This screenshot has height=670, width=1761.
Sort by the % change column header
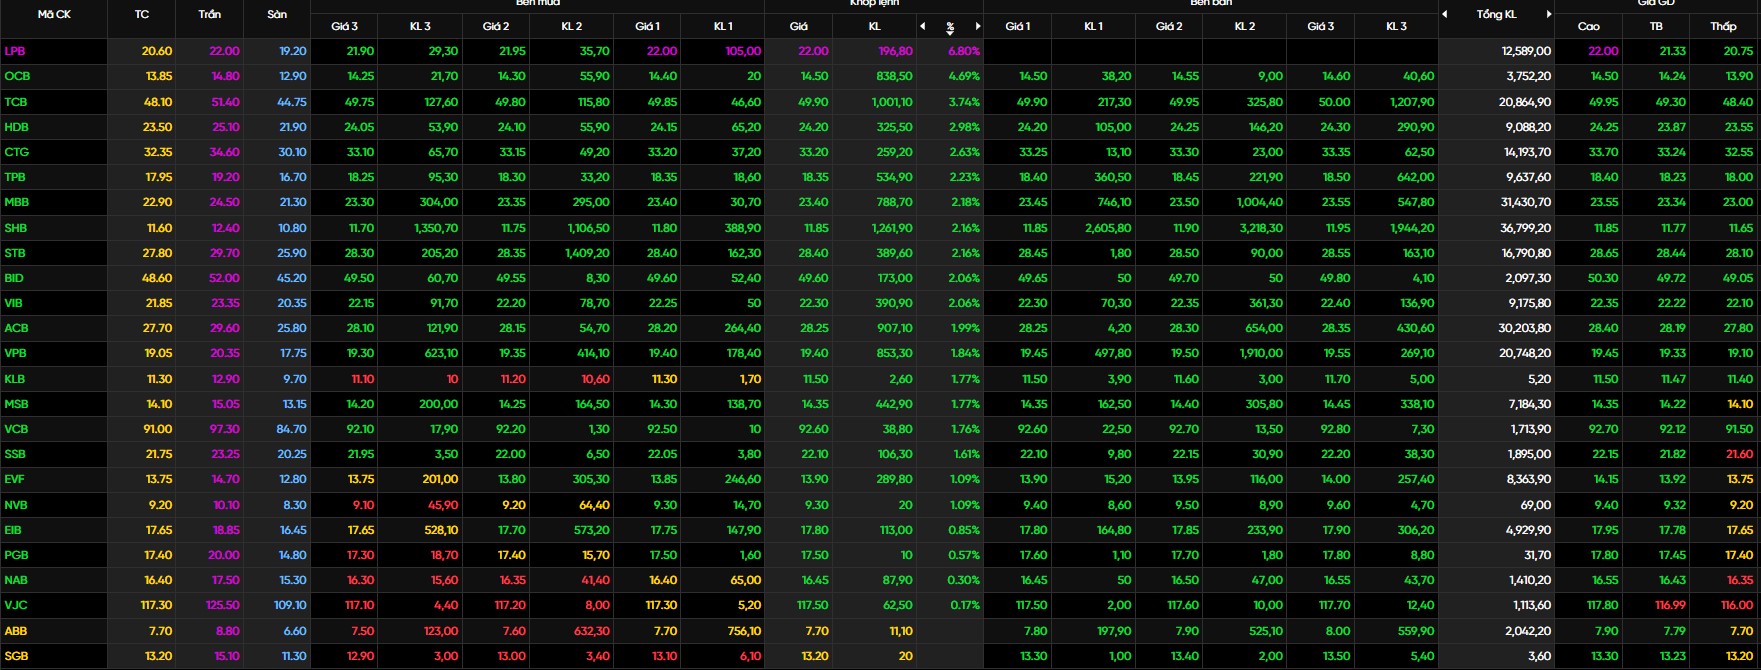coord(950,27)
